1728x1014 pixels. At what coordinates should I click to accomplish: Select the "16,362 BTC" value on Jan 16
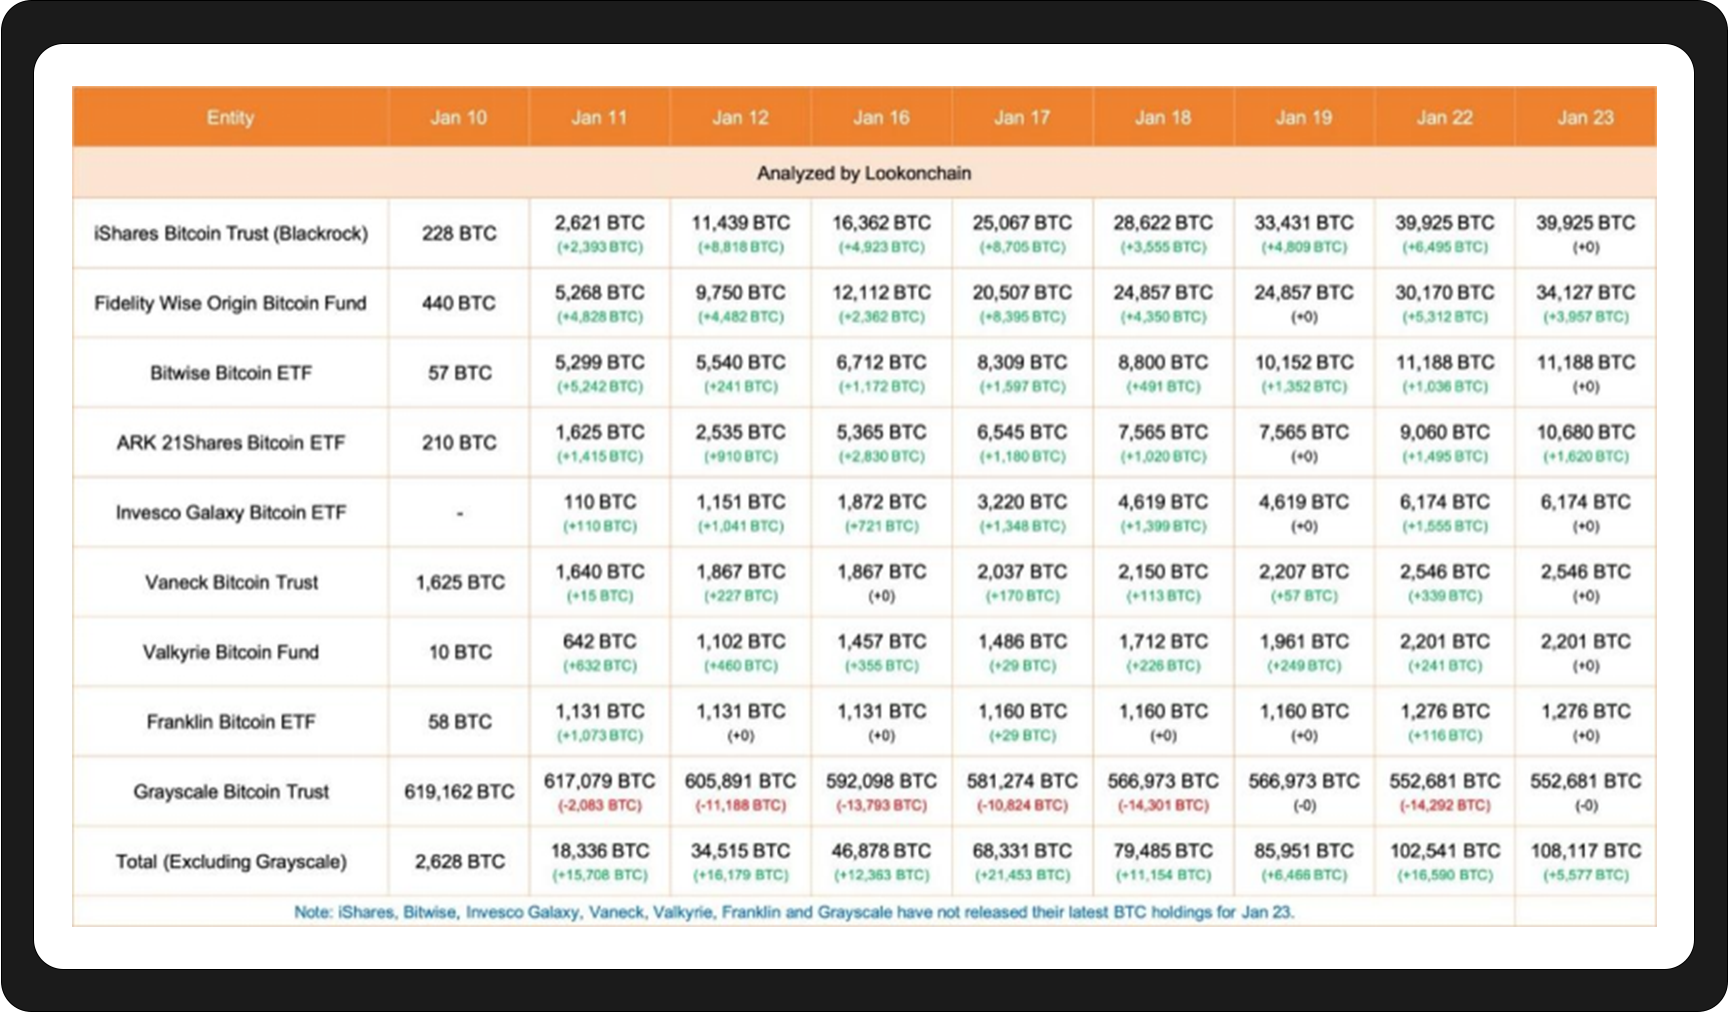point(882,223)
